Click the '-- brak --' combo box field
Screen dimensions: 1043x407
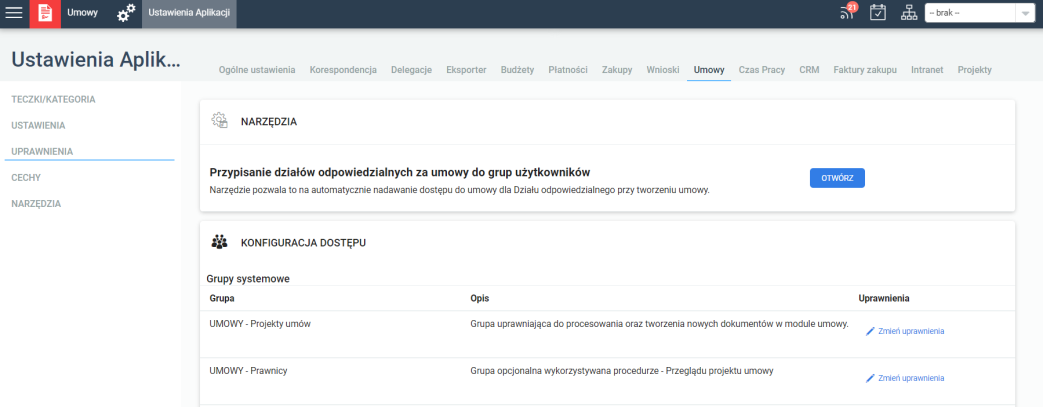tap(978, 13)
